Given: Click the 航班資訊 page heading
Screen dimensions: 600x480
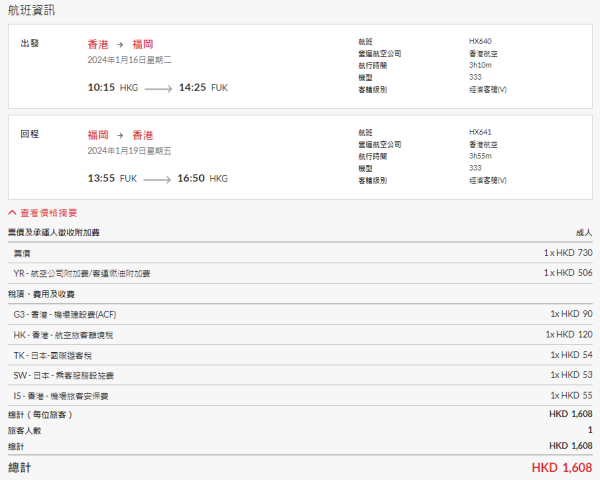Looking at the screenshot, I should (32, 11).
